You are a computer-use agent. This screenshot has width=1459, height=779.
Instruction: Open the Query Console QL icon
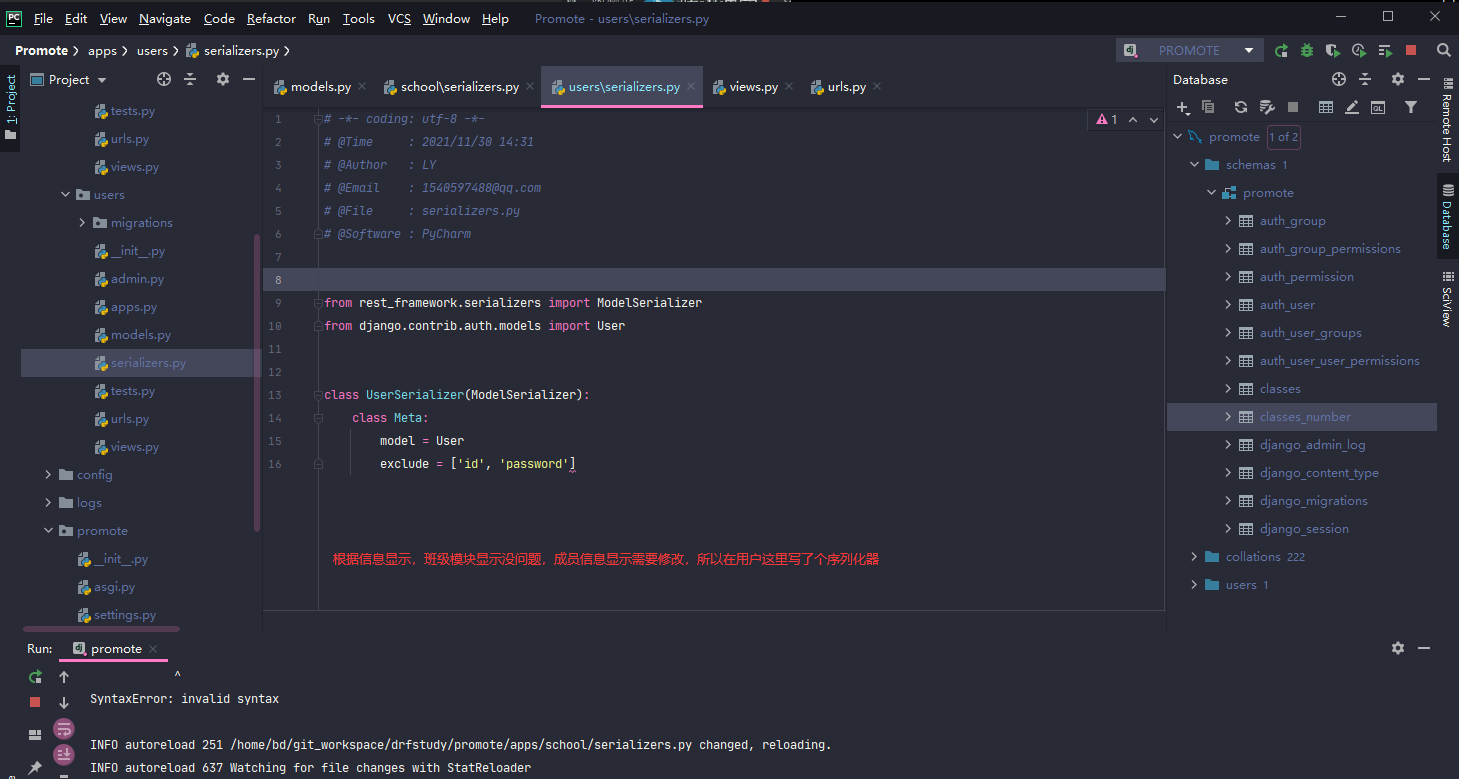pyautogui.click(x=1378, y=107)
